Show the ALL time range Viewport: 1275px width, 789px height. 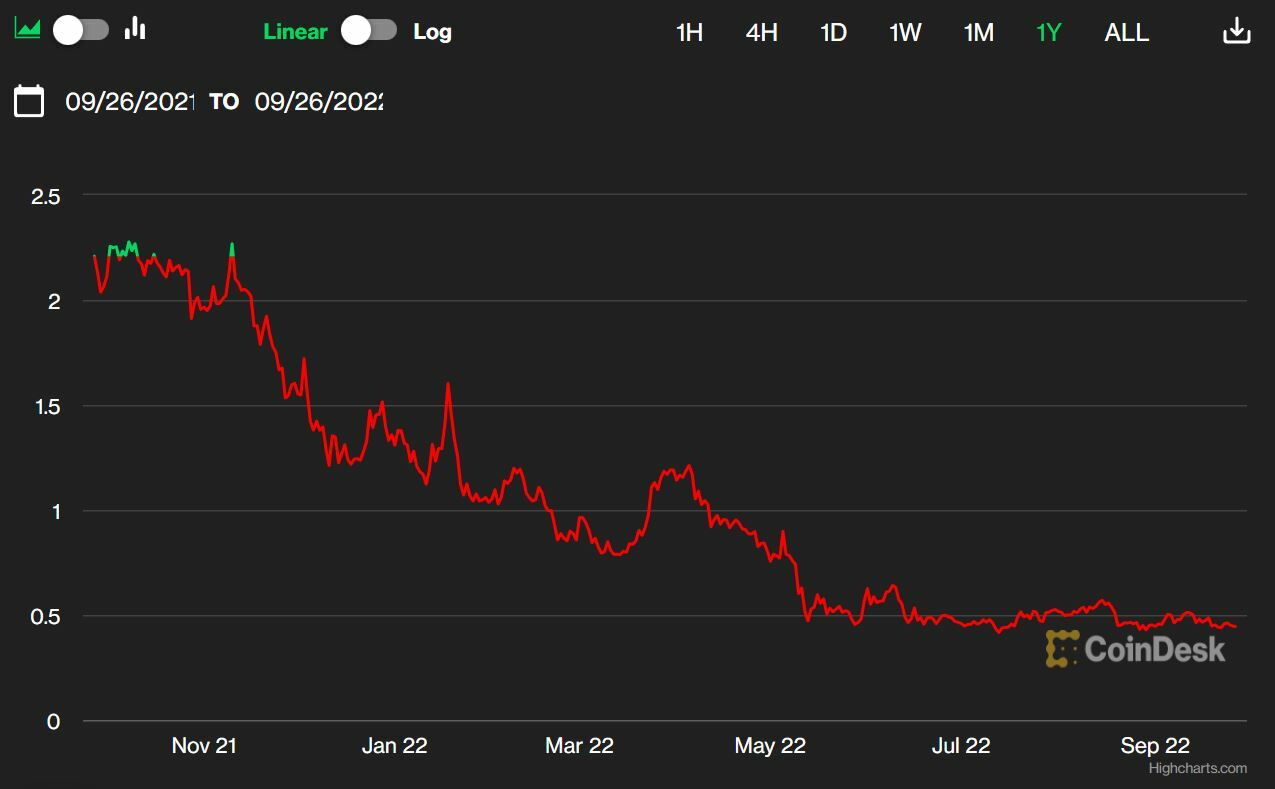(1127, 33)
